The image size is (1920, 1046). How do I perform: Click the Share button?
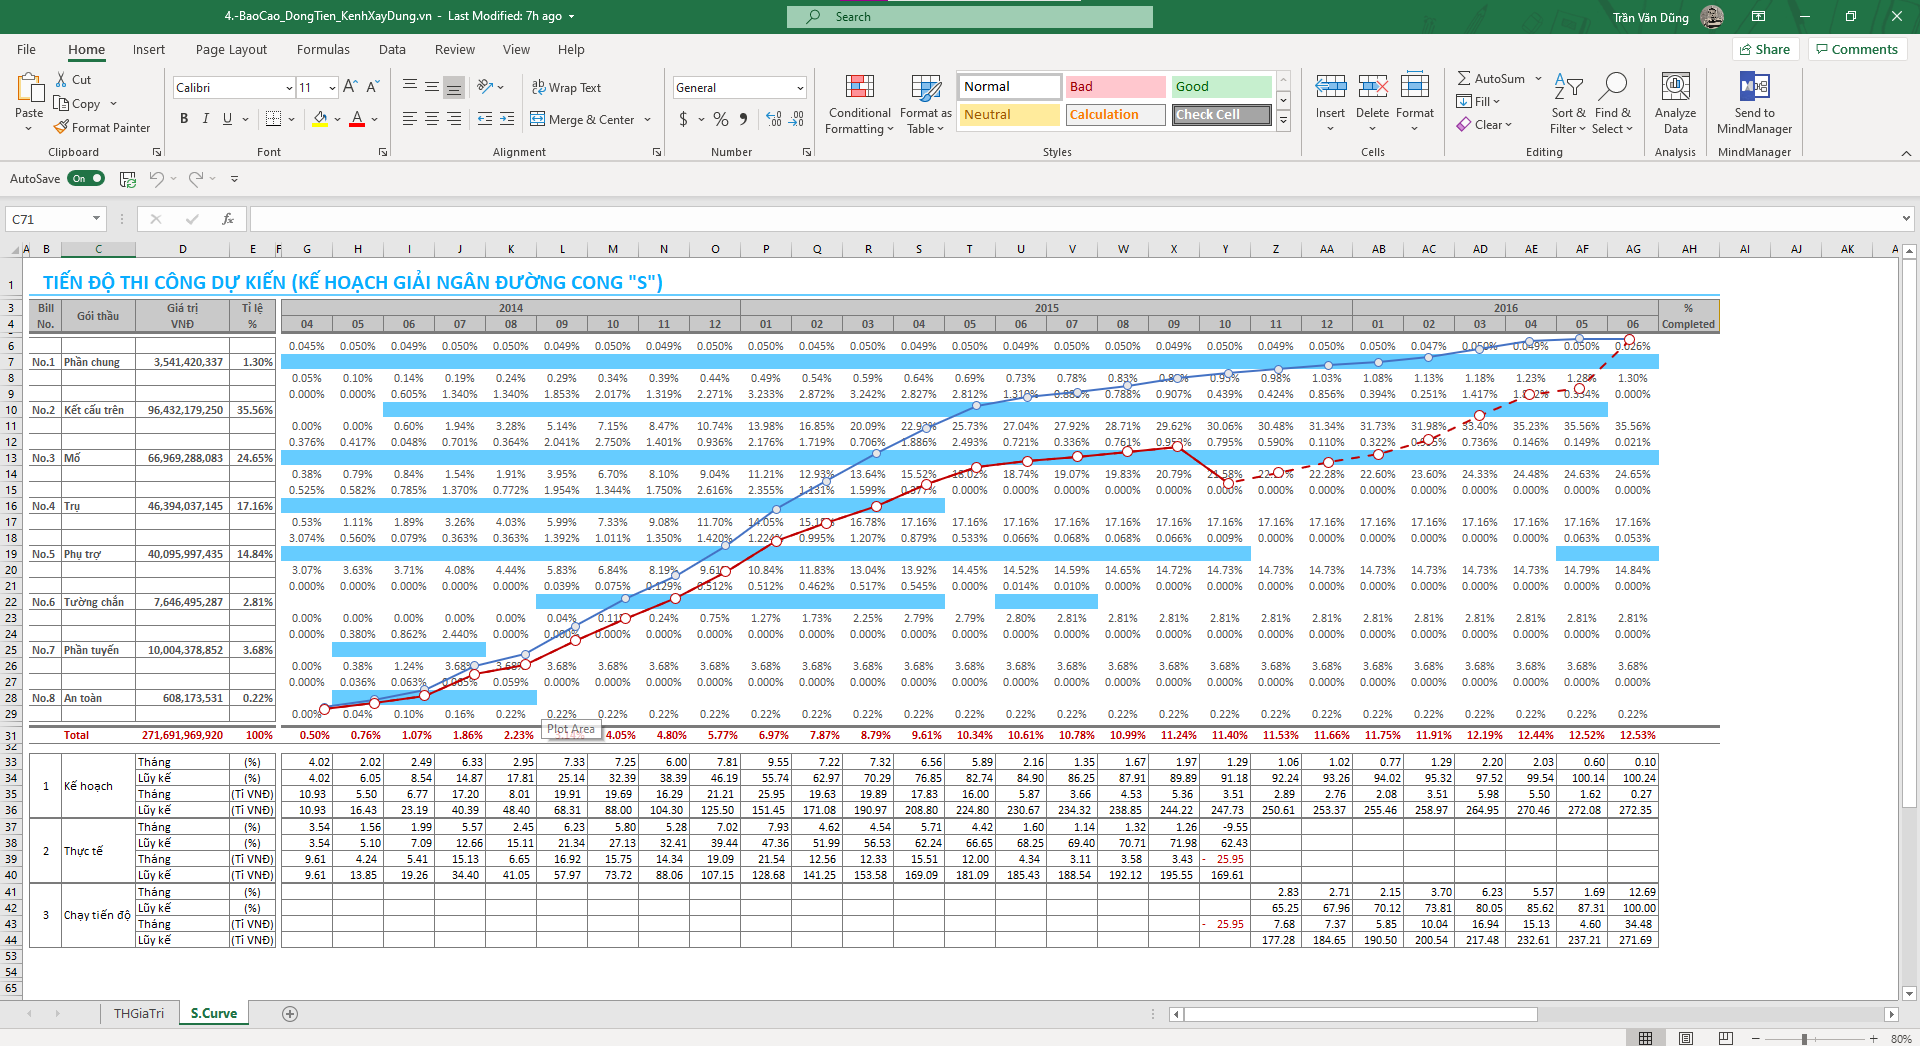pos(1765,50)
